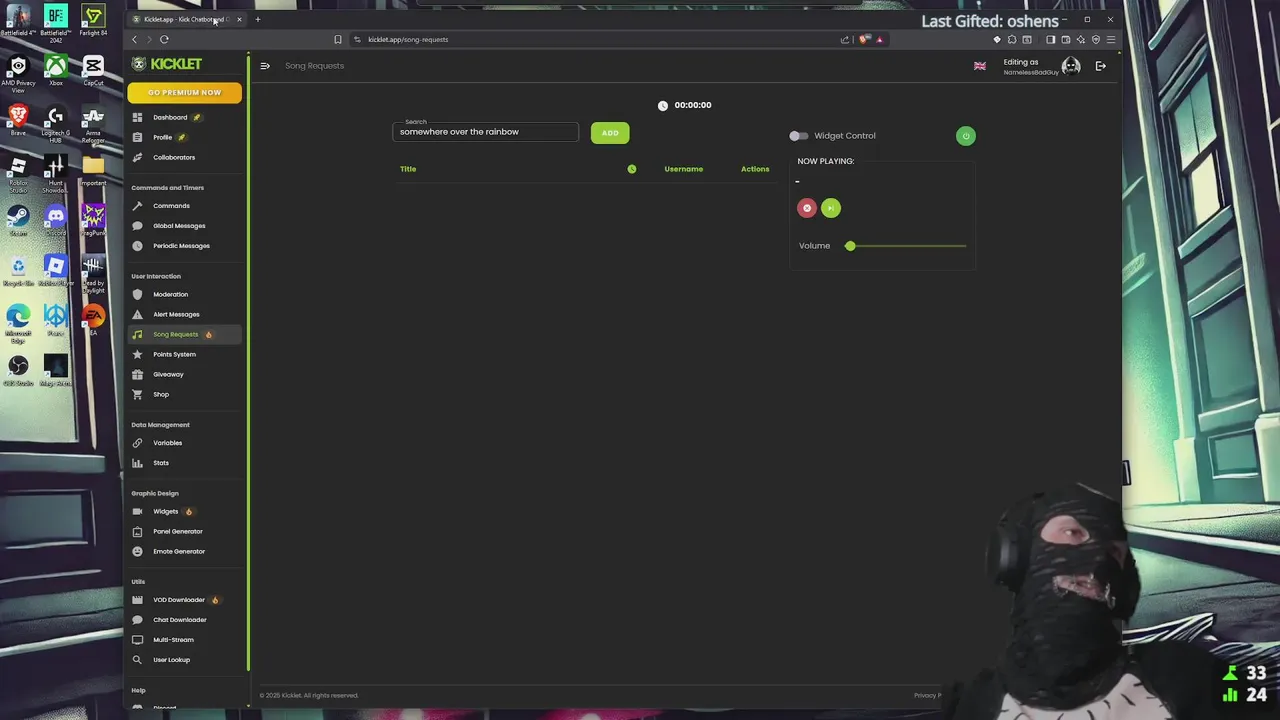Click the Widgets camera icon

[138, 511]
